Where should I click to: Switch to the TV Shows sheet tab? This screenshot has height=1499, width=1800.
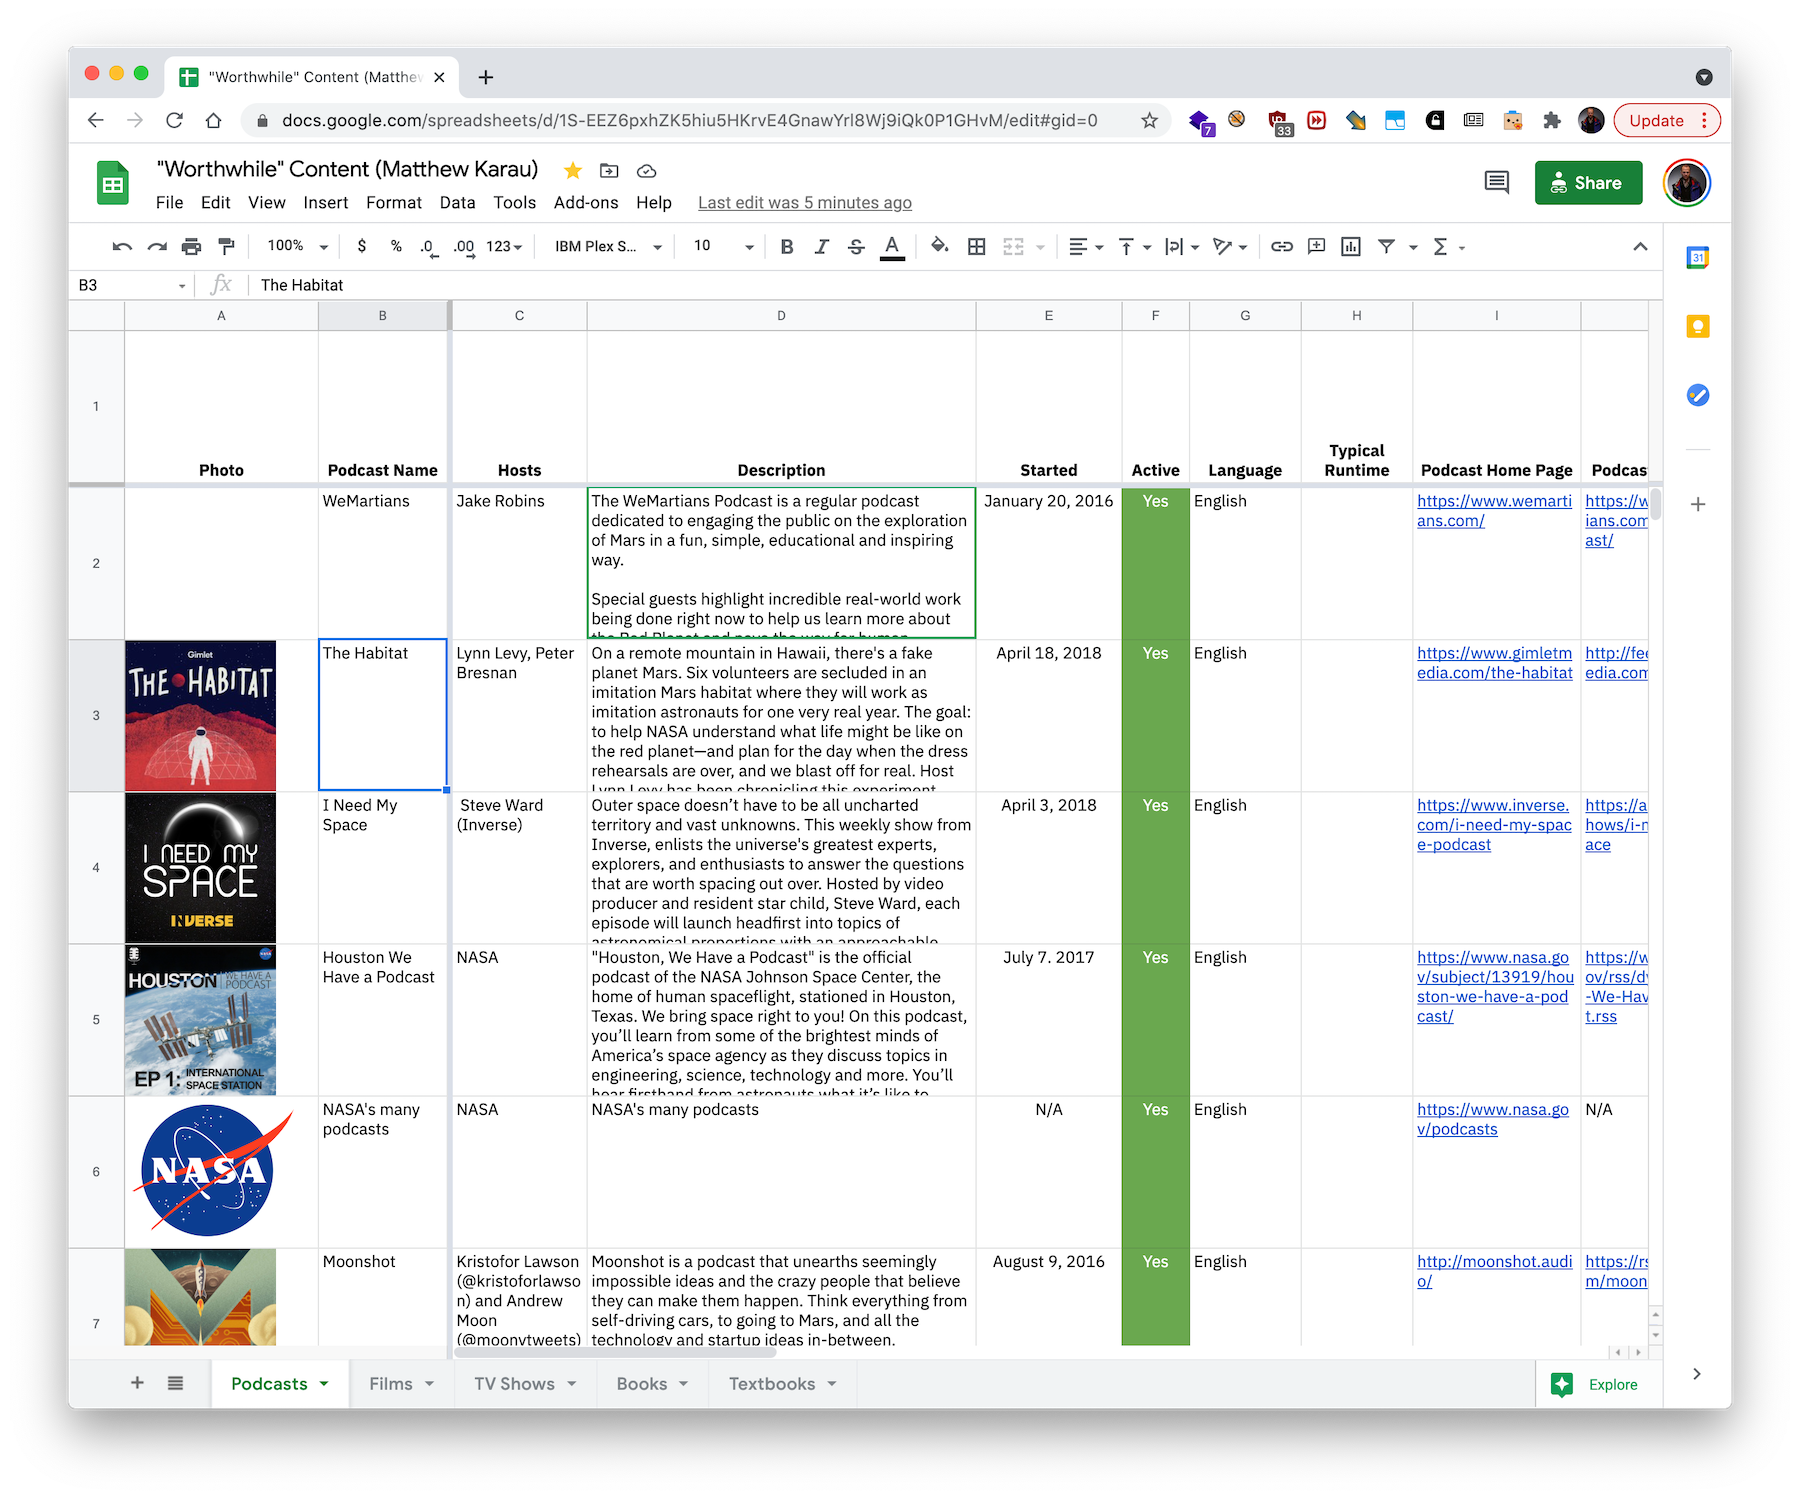[x=514, y=1383]
